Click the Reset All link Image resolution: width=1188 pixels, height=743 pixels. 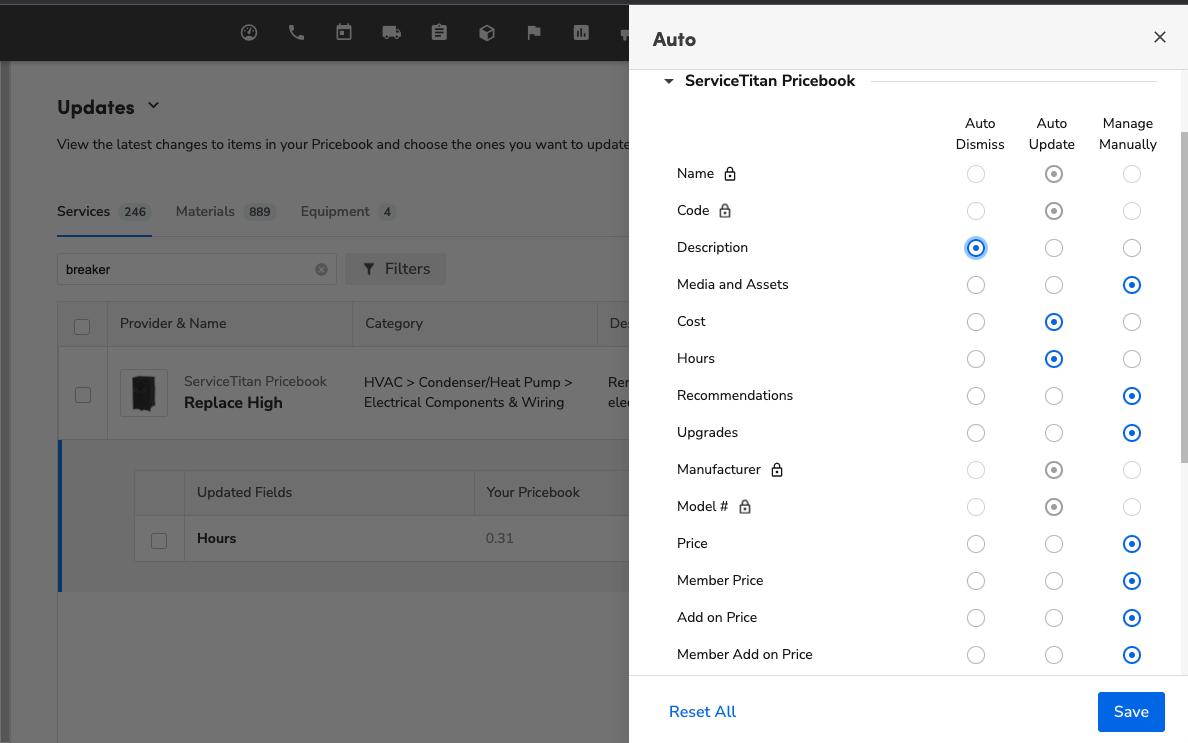point(702,711)
